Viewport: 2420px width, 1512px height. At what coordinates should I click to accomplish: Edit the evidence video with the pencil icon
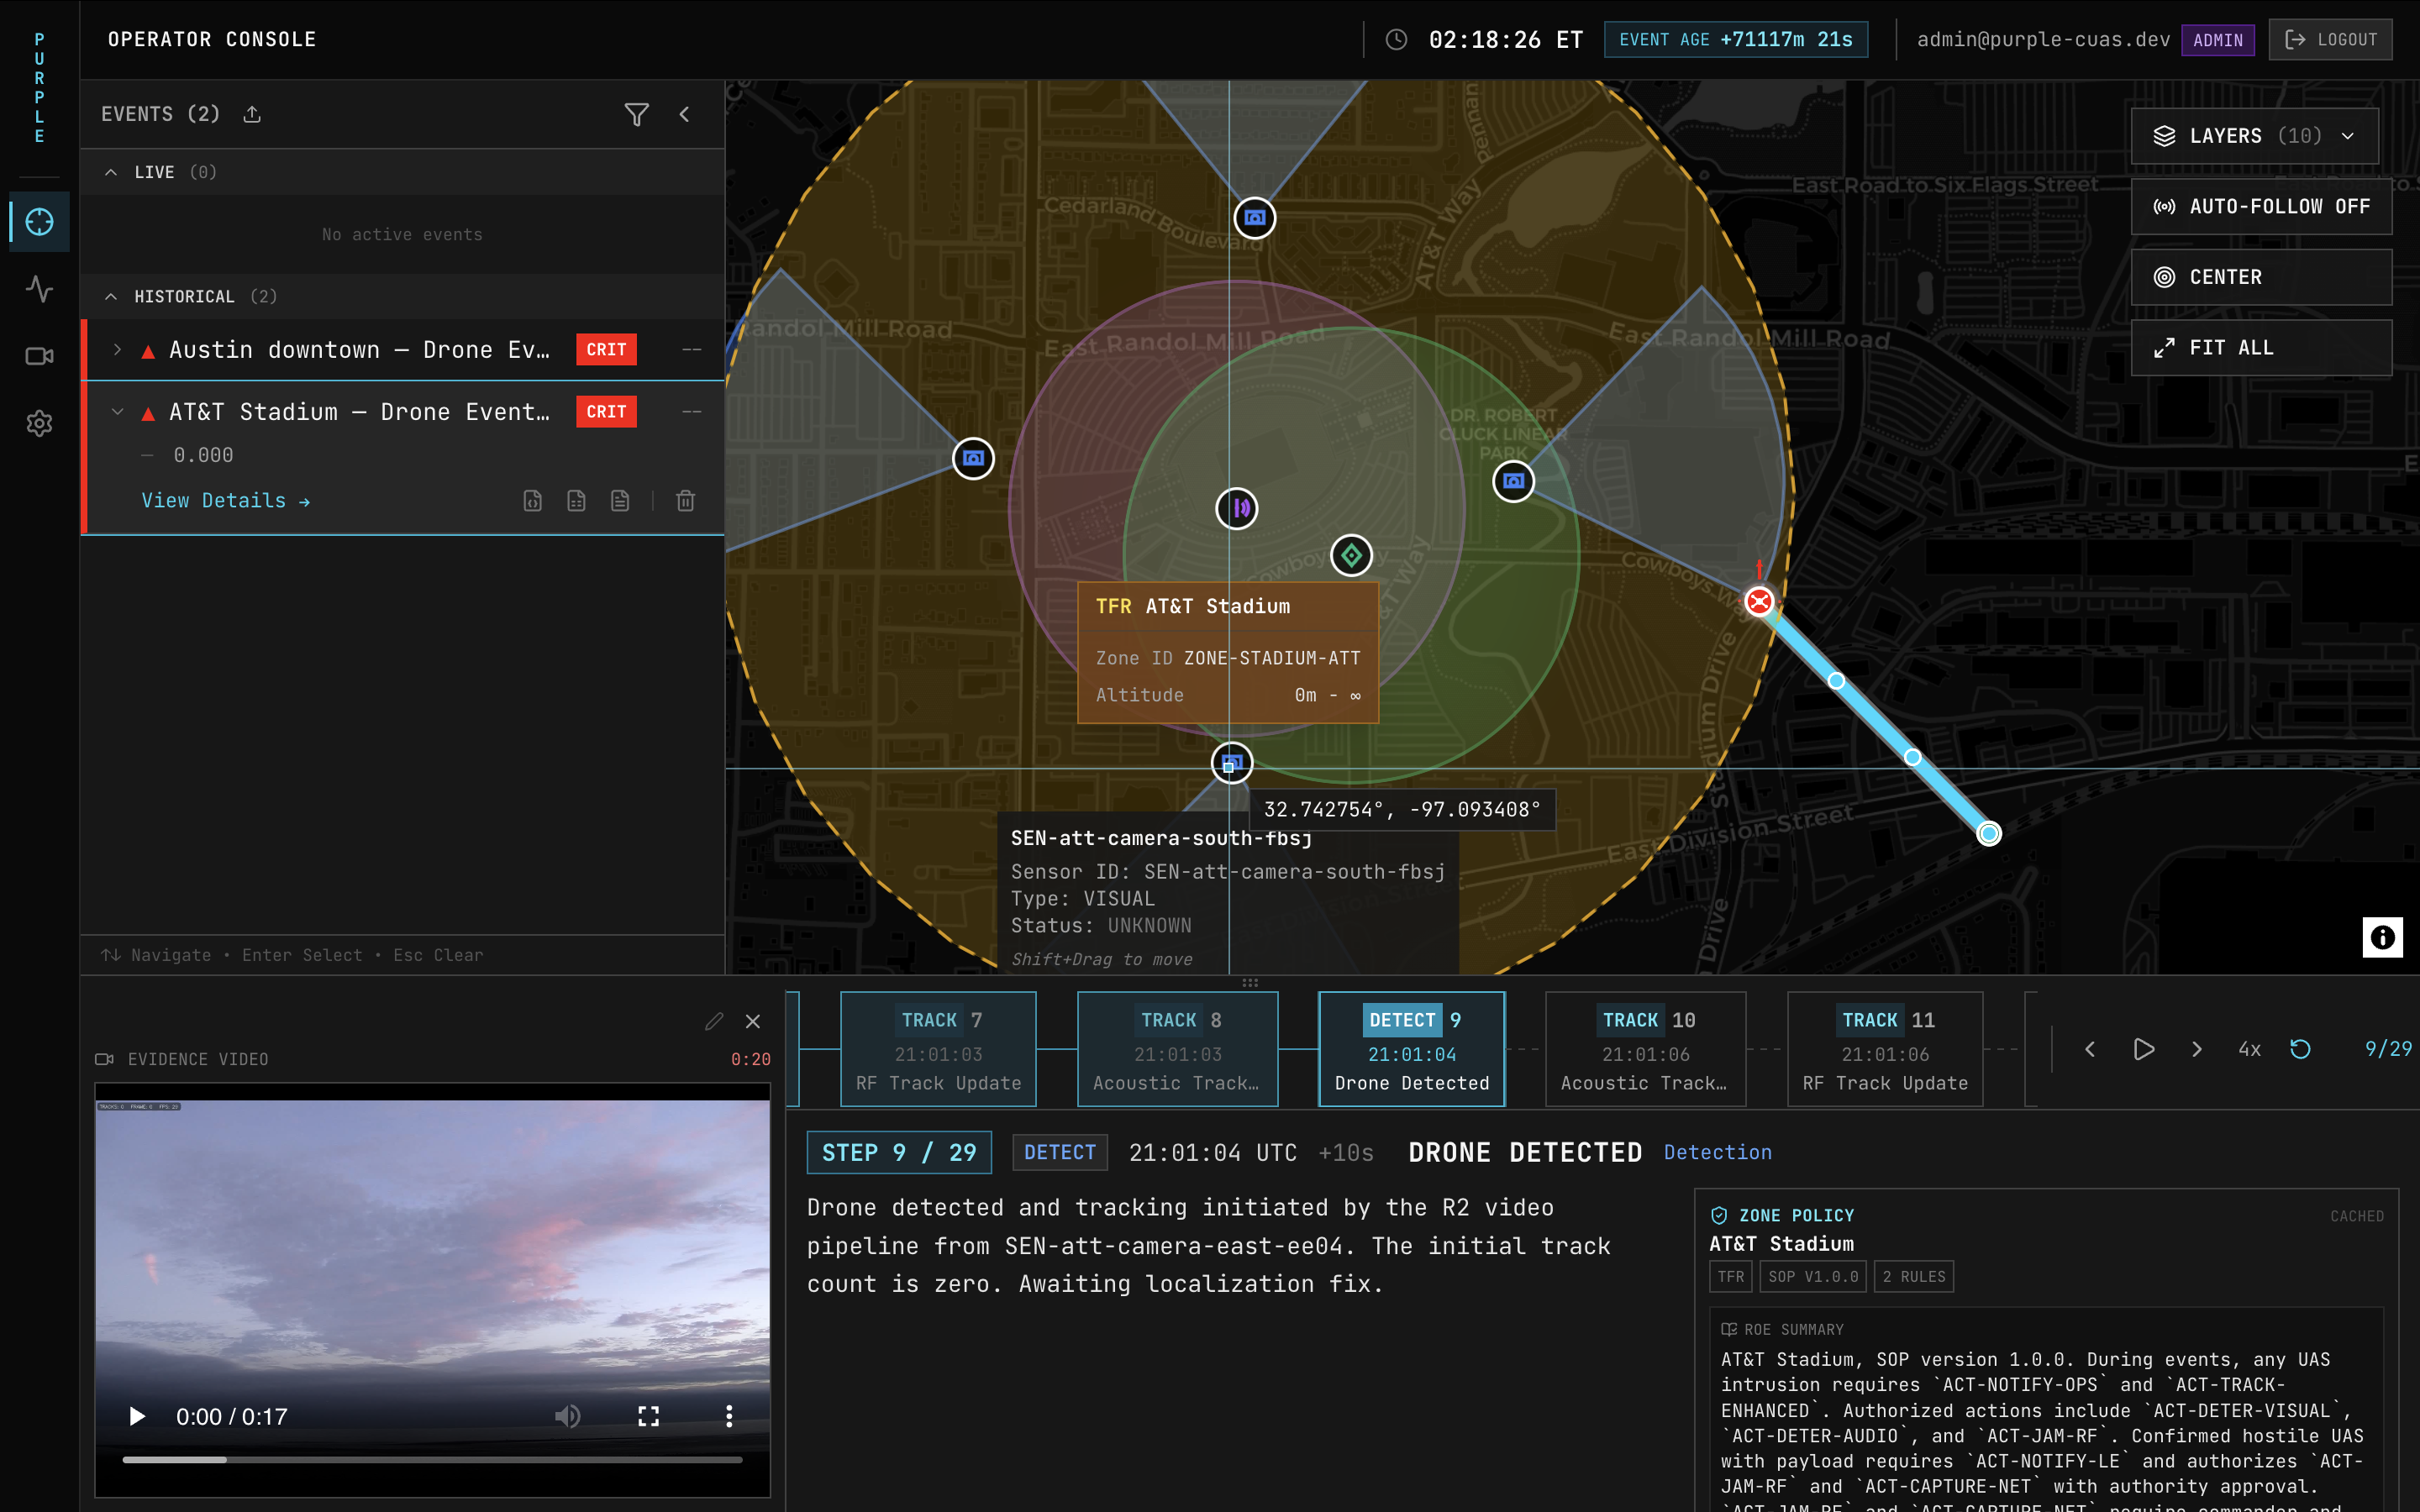[713, 1021]
